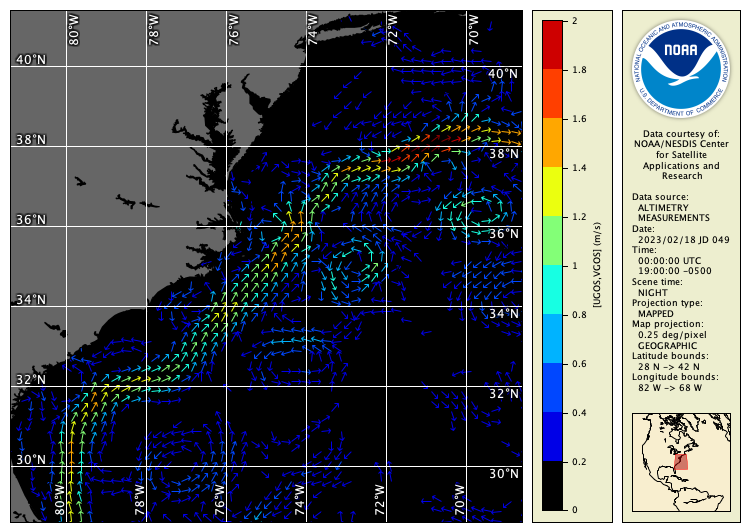Pick the orange 1.4–1.6 colorbar segment
The height and width of the screenshot is (532, 750).
pyautogui.click(x=552, y=143)
